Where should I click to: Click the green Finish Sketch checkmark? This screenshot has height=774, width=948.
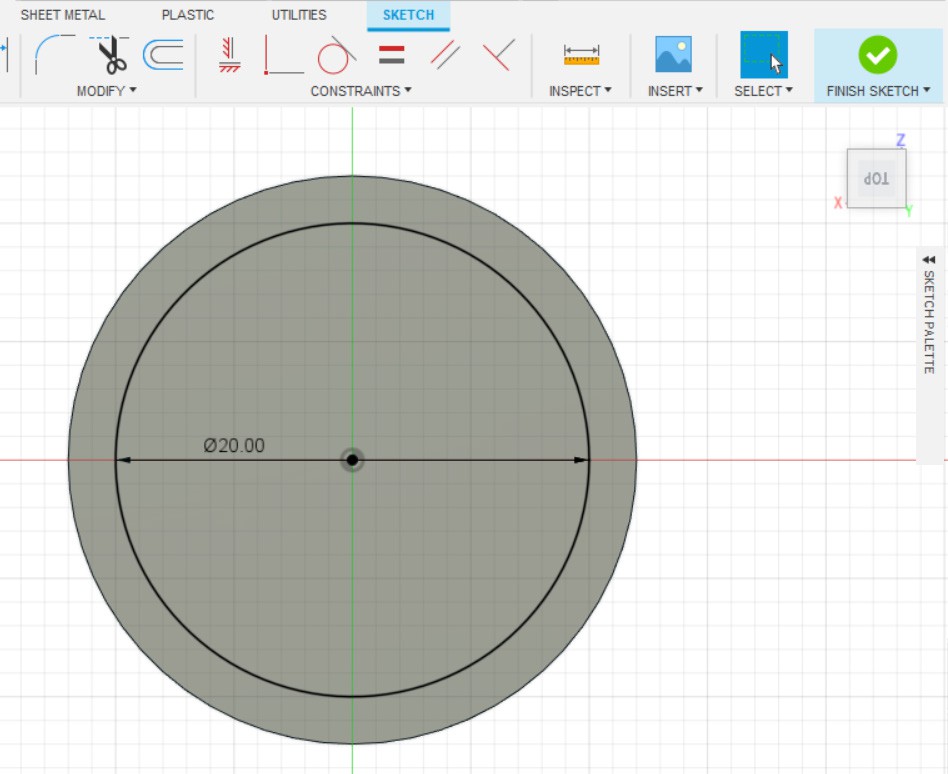coord(877,55)
